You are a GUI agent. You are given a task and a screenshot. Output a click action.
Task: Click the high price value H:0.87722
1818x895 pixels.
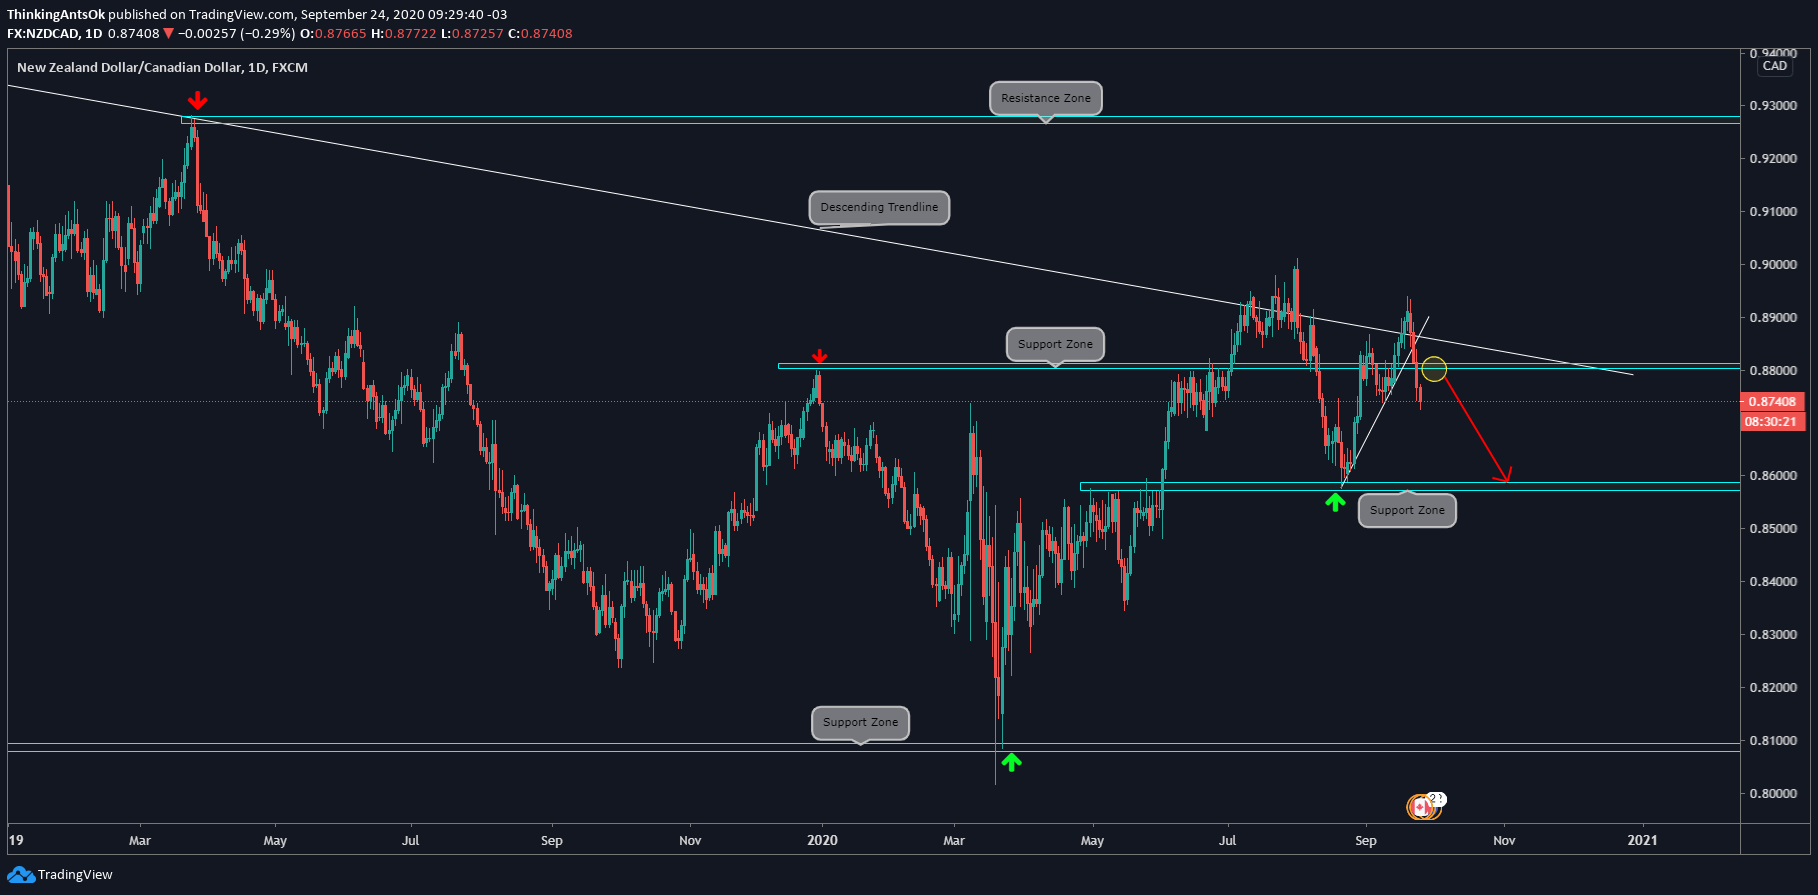(403, 33)
